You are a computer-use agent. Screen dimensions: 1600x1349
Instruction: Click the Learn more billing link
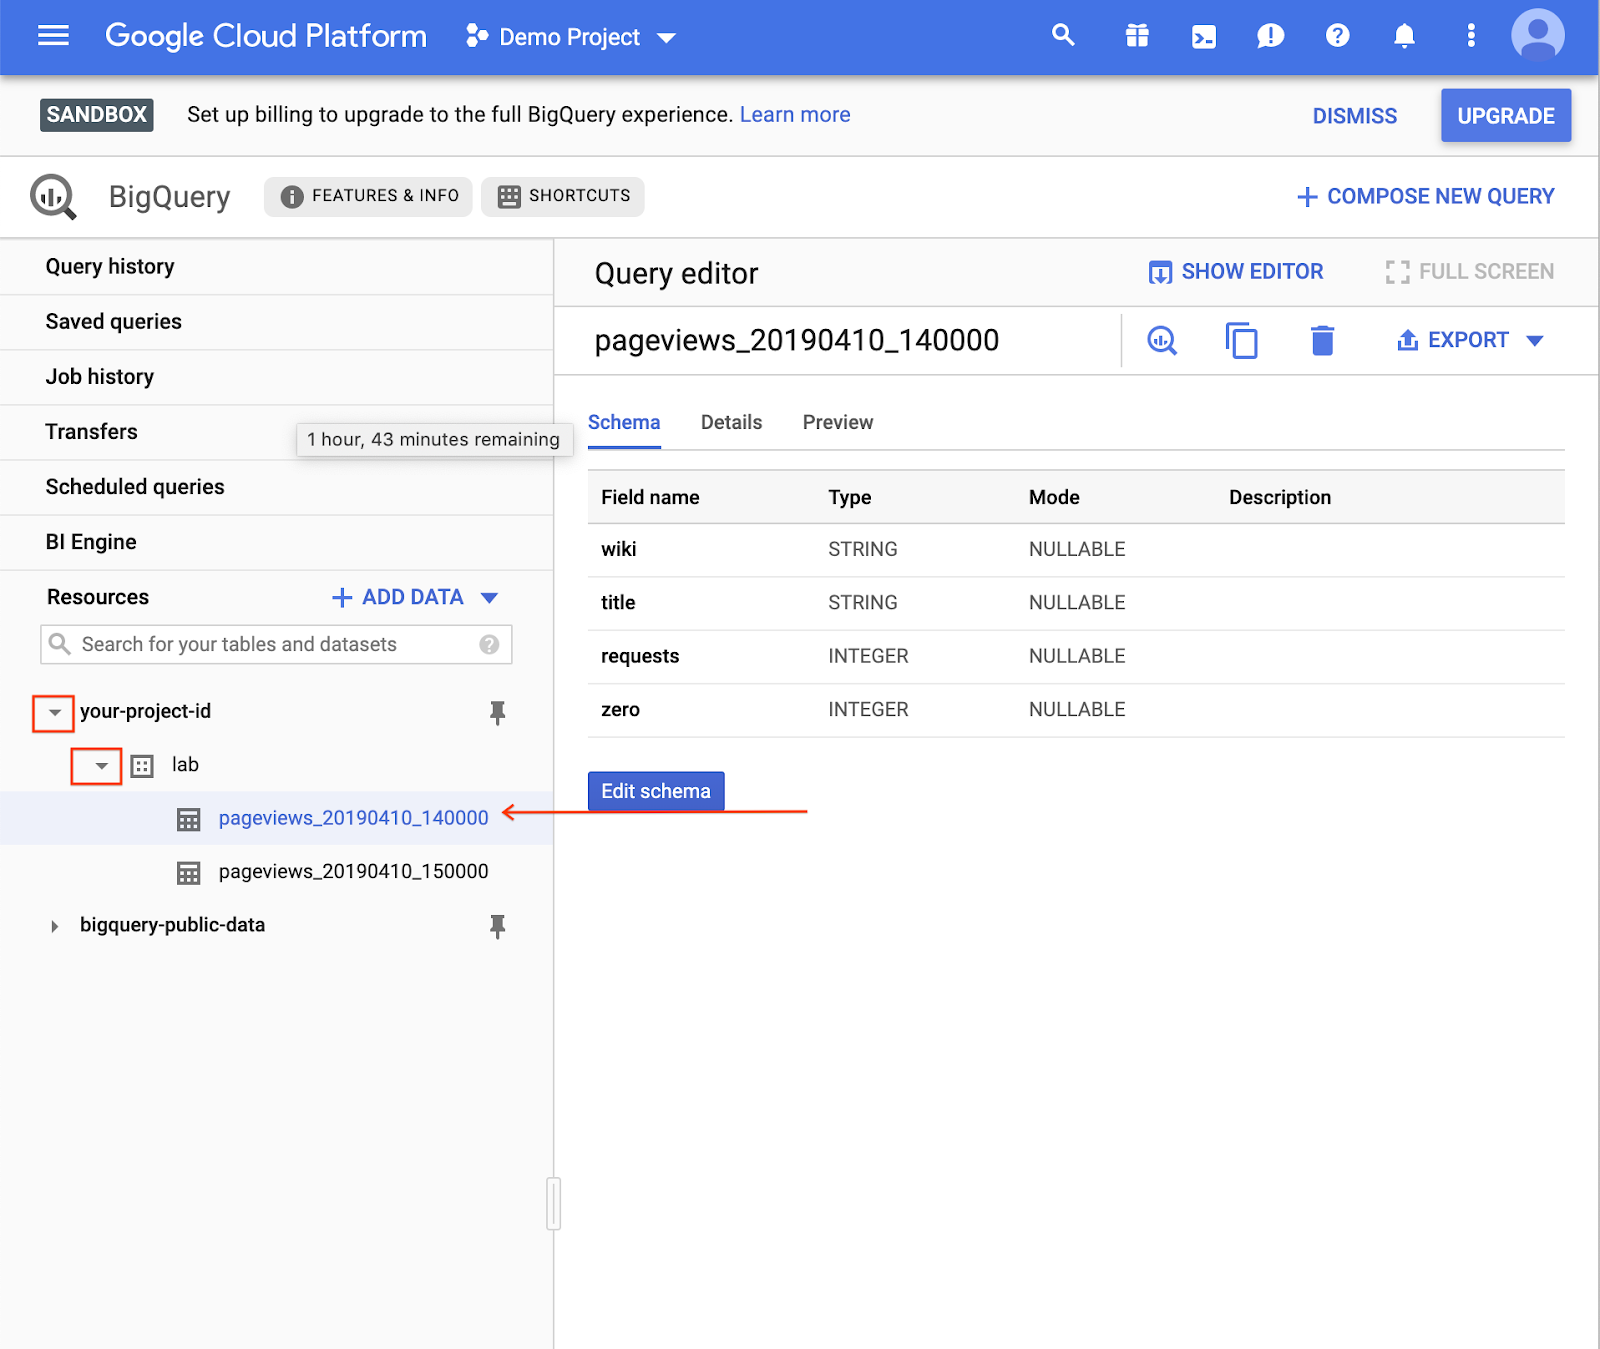click(x=794, y=115)
